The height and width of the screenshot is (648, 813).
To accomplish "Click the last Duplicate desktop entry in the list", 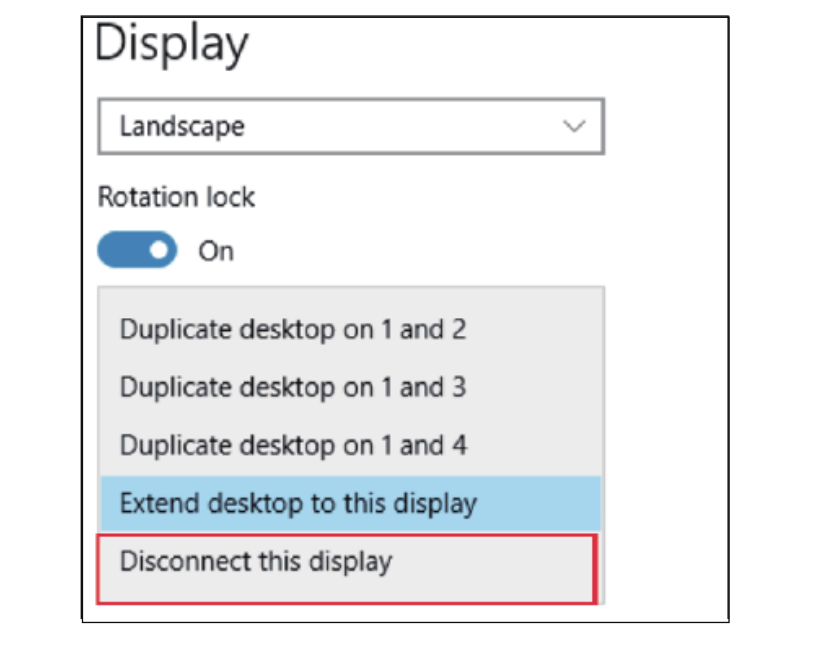I will [x=292, y=444].
